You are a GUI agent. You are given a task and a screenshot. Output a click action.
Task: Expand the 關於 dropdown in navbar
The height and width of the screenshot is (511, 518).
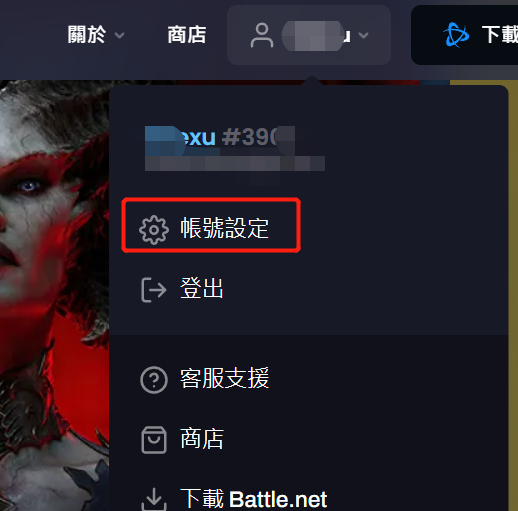[96, 35]
